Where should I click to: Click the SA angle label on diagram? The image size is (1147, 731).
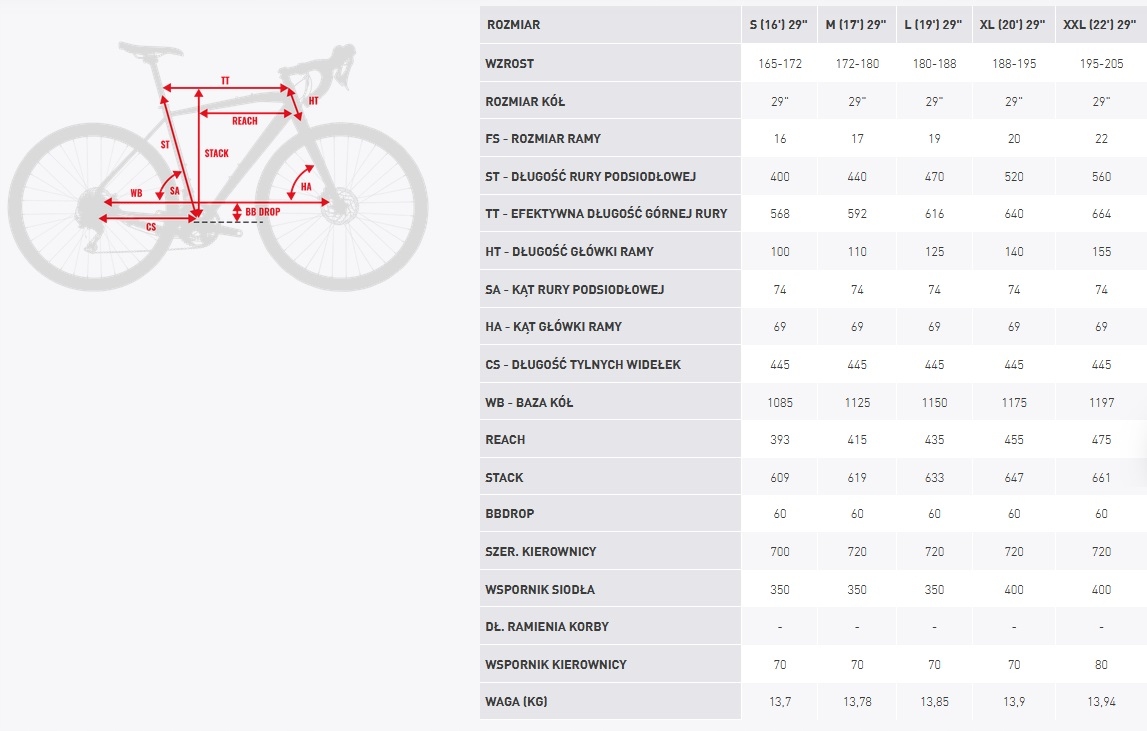(174, 190)
